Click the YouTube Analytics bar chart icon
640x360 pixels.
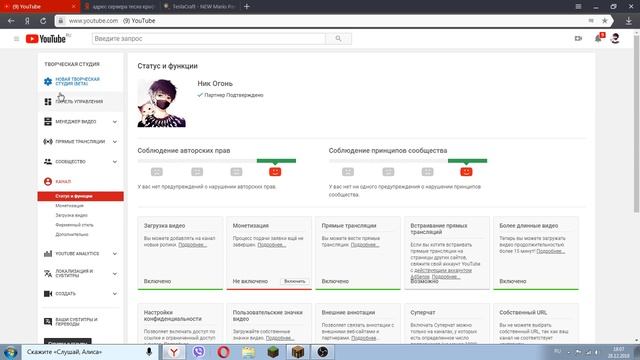[48, 253]
